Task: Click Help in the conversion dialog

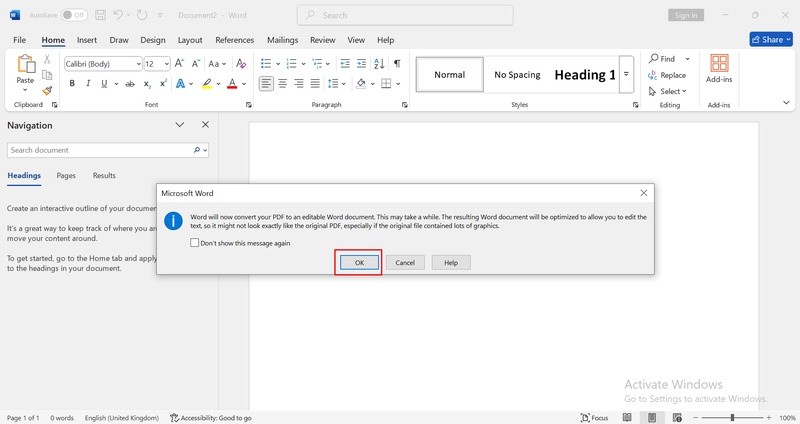Action: pos(451,262)
